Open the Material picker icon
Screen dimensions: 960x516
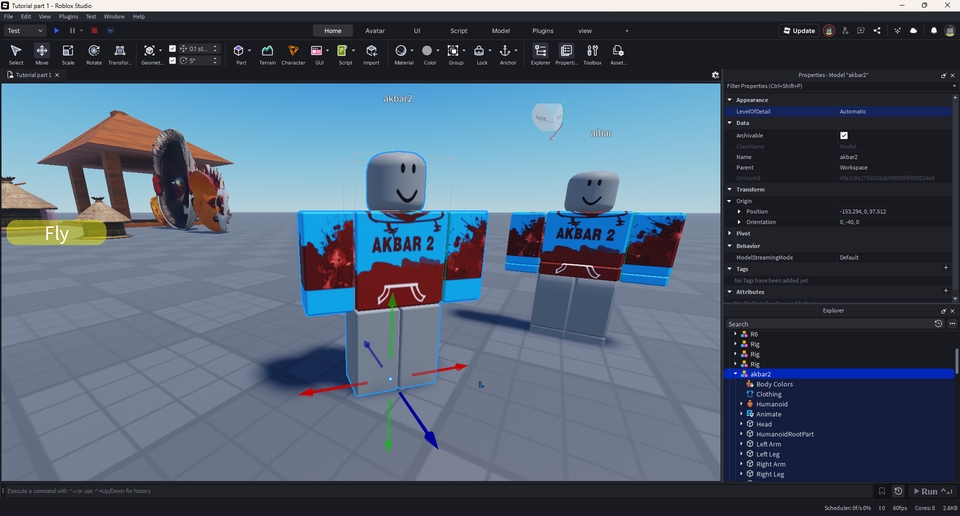[401, 51]
